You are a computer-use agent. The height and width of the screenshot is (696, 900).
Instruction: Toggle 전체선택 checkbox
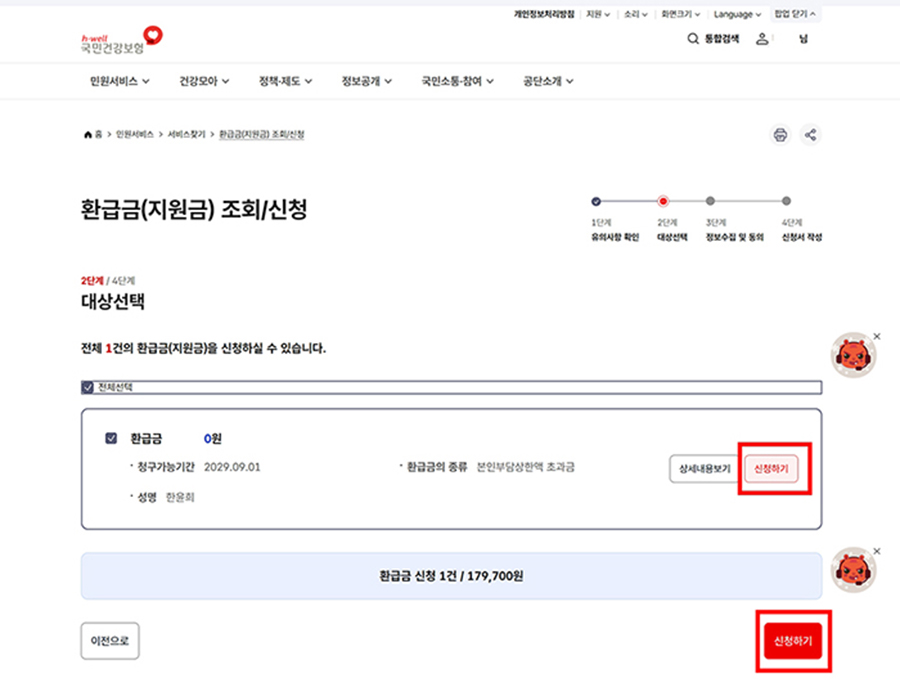tap(87, 387)
